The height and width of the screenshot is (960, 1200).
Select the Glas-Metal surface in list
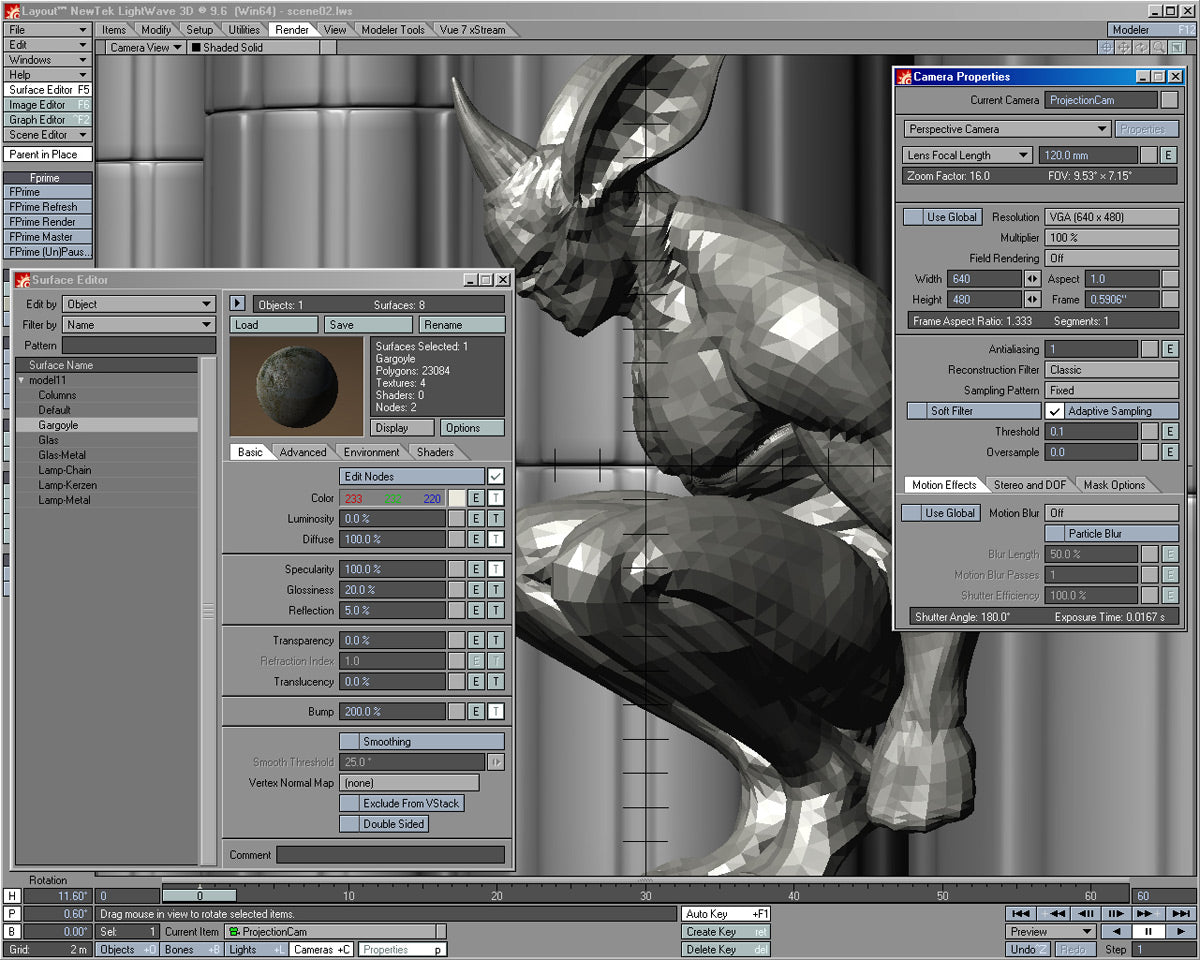point(61,455)
